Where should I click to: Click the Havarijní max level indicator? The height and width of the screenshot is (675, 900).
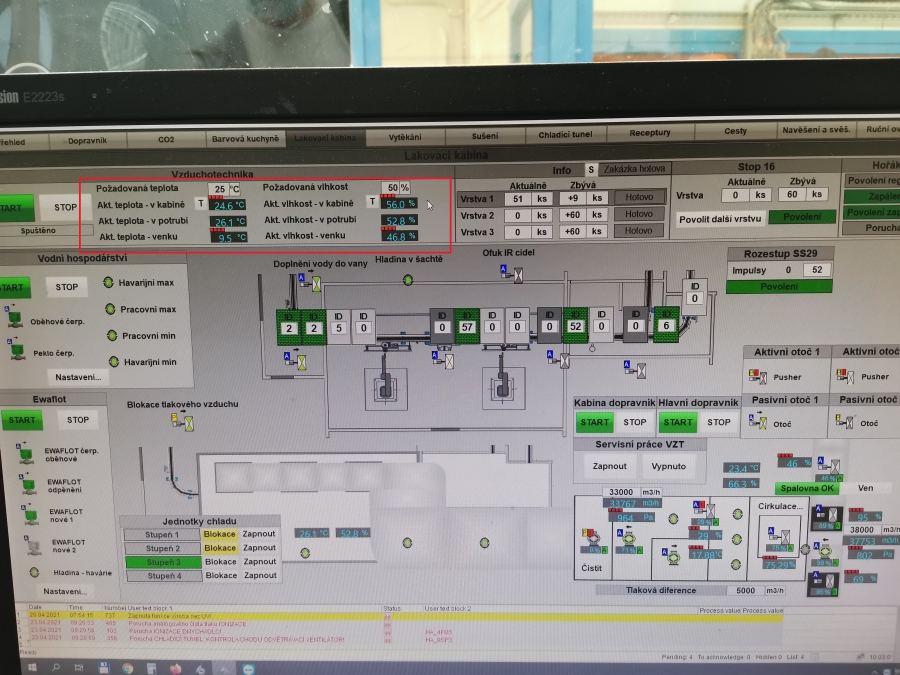pyautogui.click(x=108, y=282)
